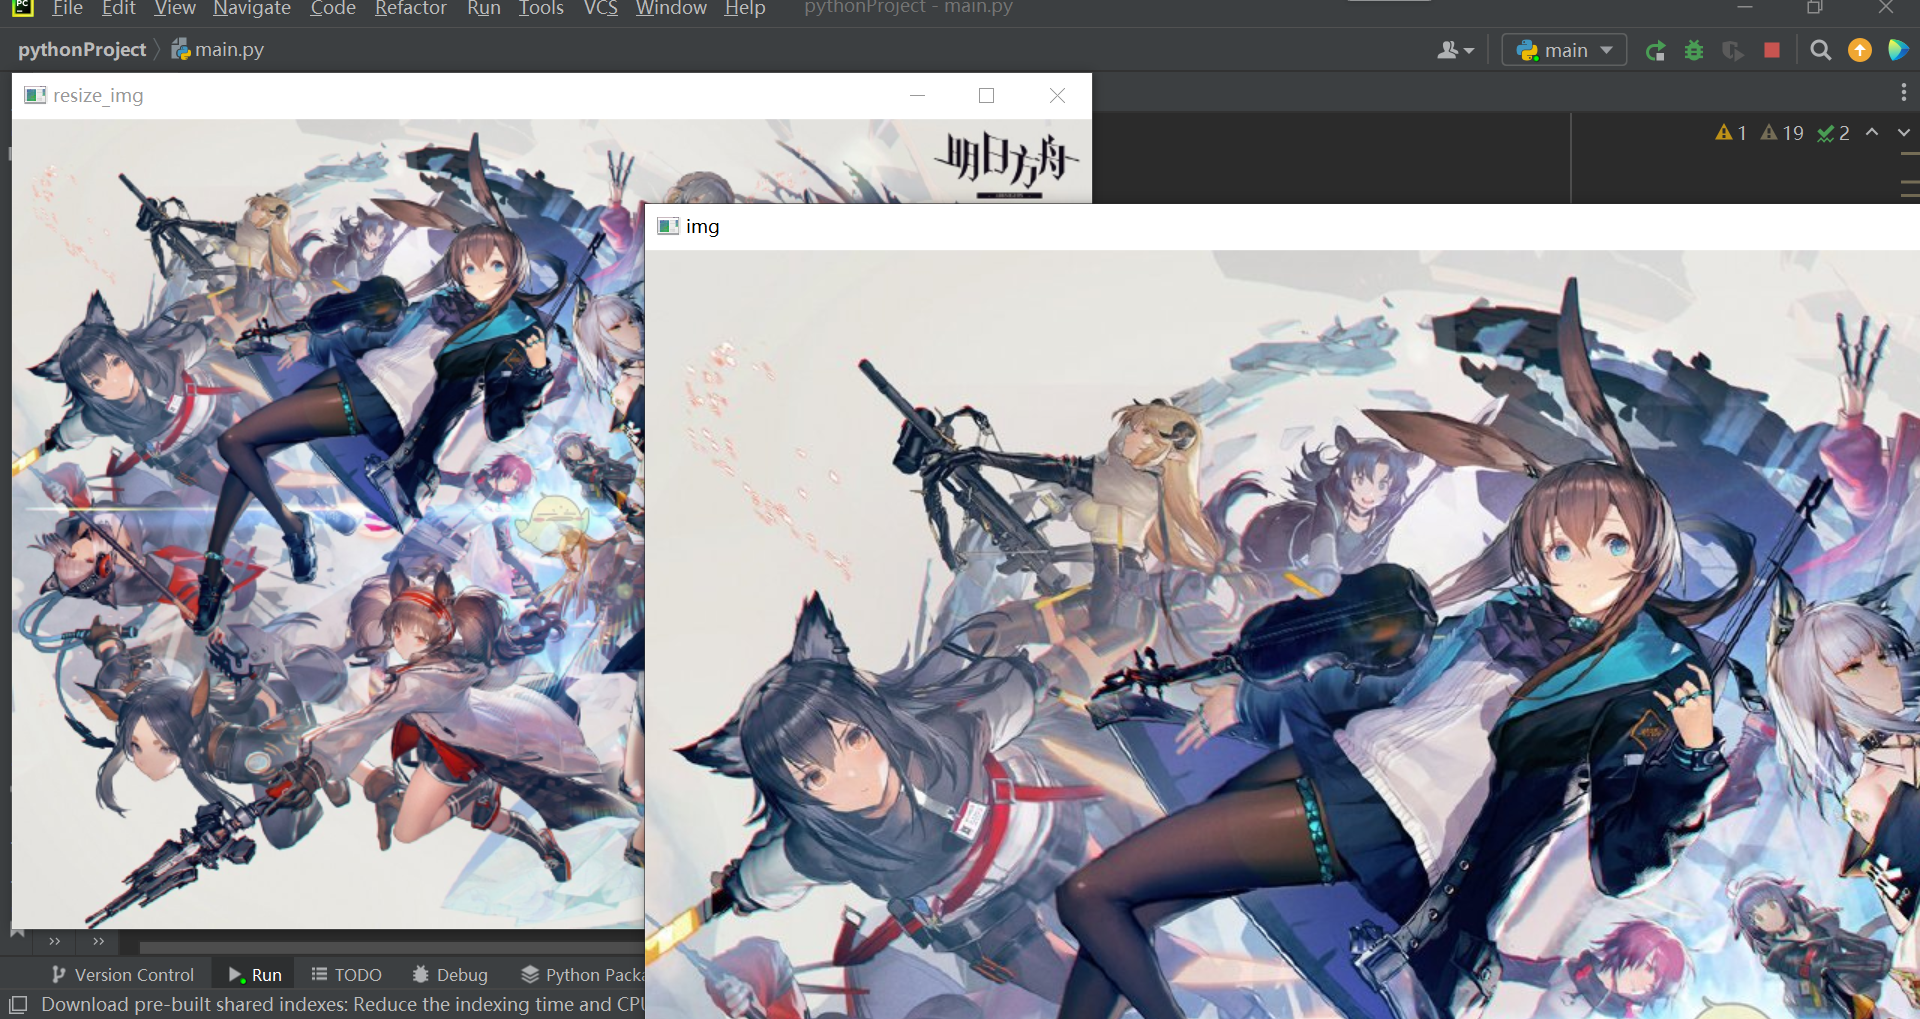Open the Window menu
The height and width of the screenshot is (1019, 1920).
point(671,8)
